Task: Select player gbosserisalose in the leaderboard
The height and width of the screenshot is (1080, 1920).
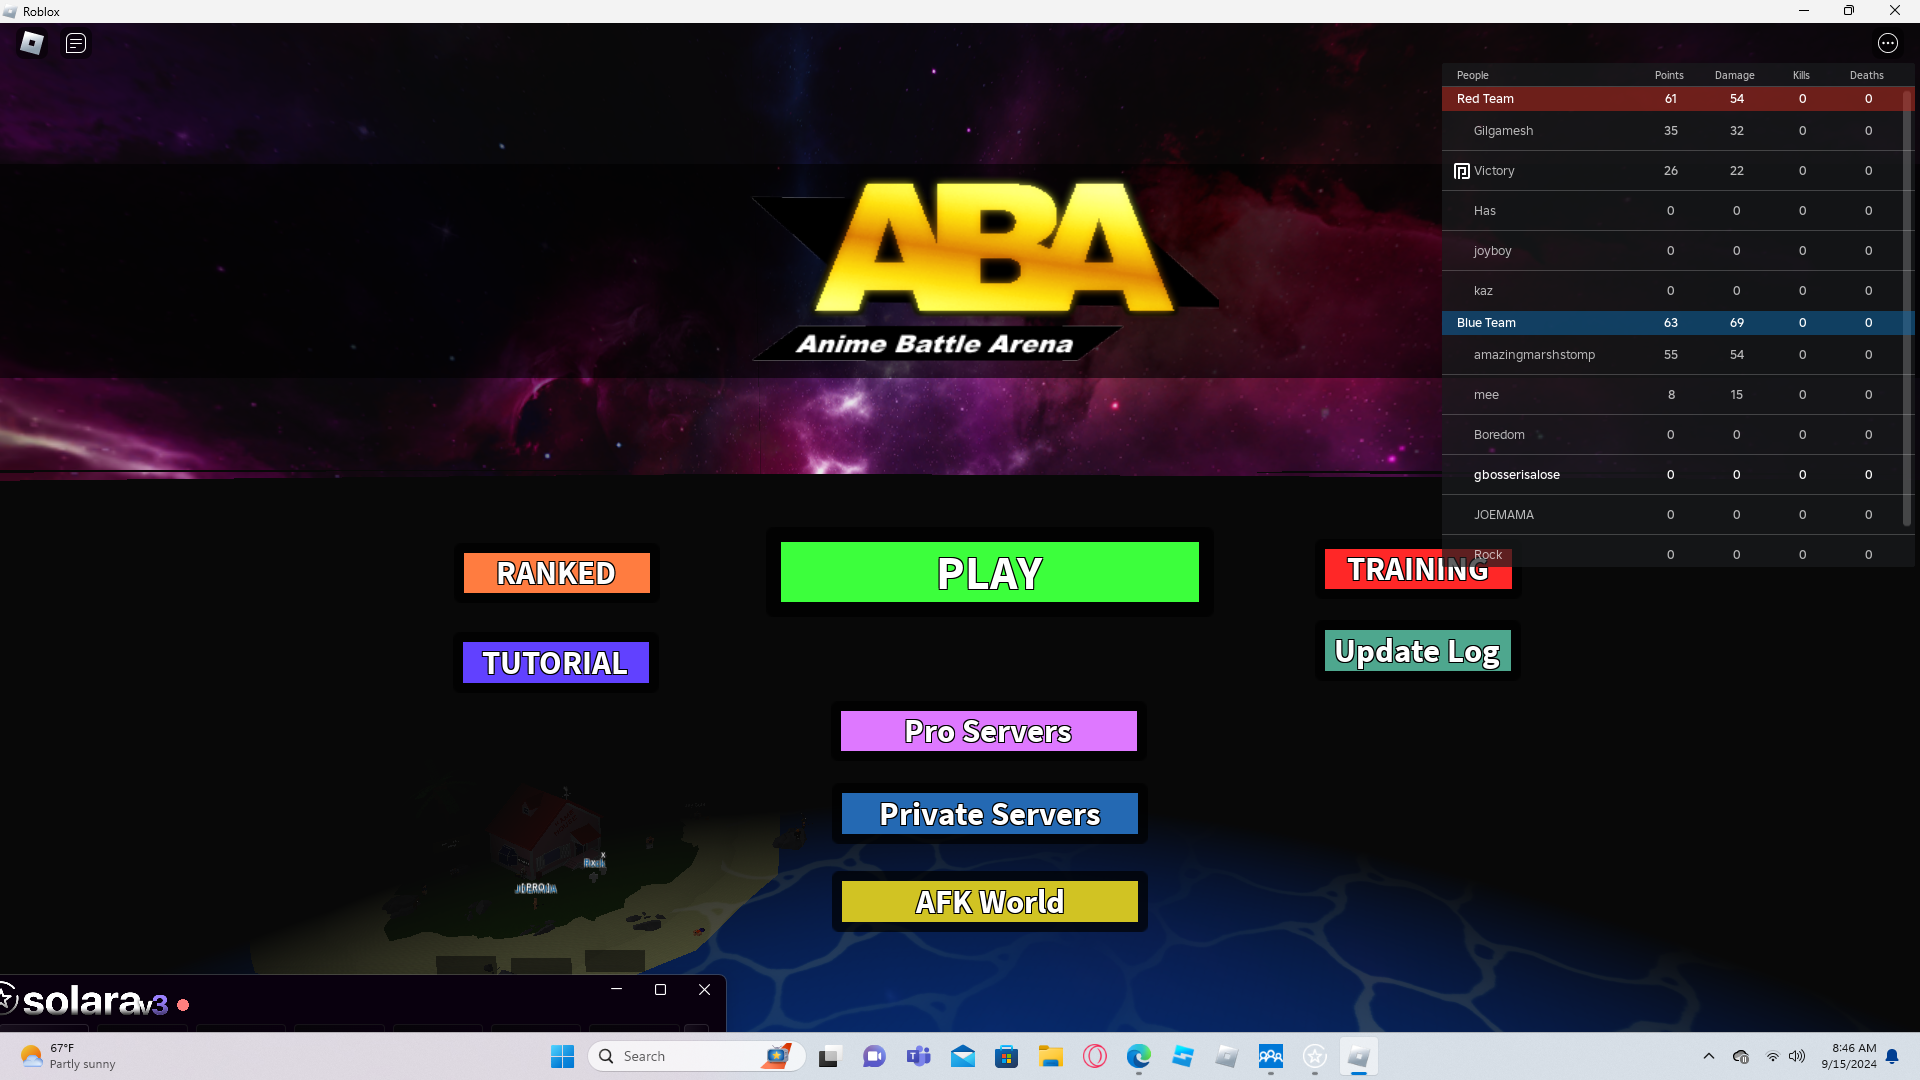Action: pyautogui.click(x=1516, y=475)
